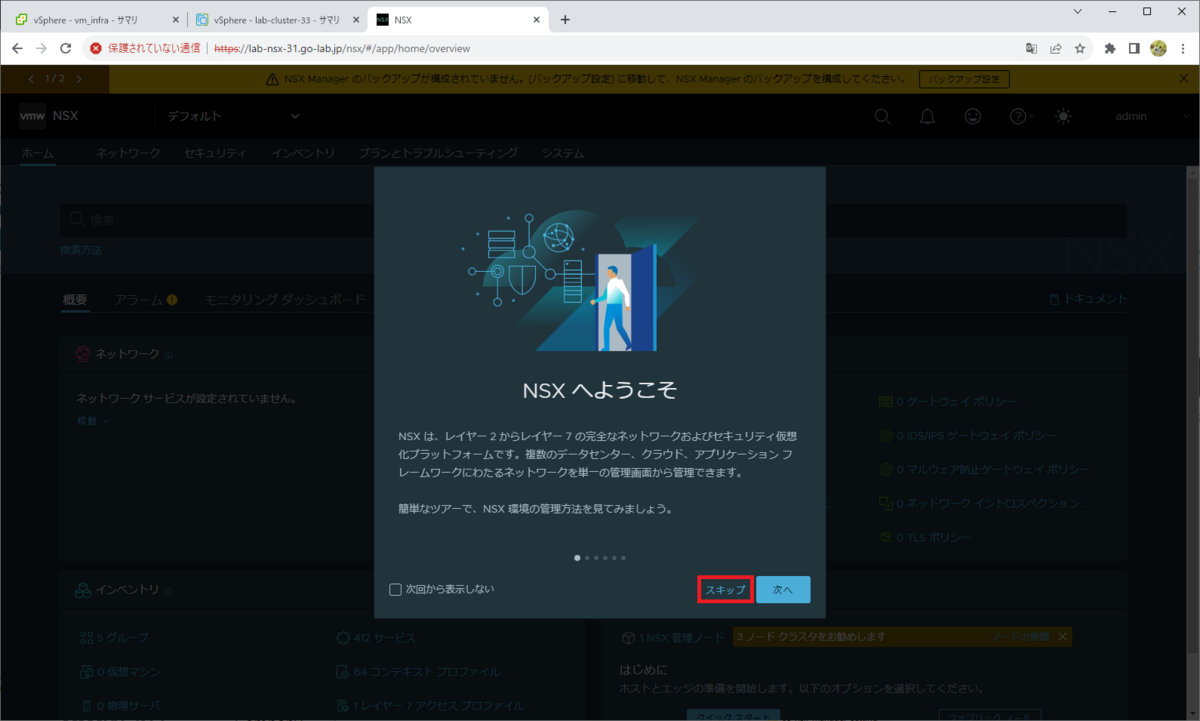
Task: Open the ネットワーク tab
Action: (x=128, y=153)
